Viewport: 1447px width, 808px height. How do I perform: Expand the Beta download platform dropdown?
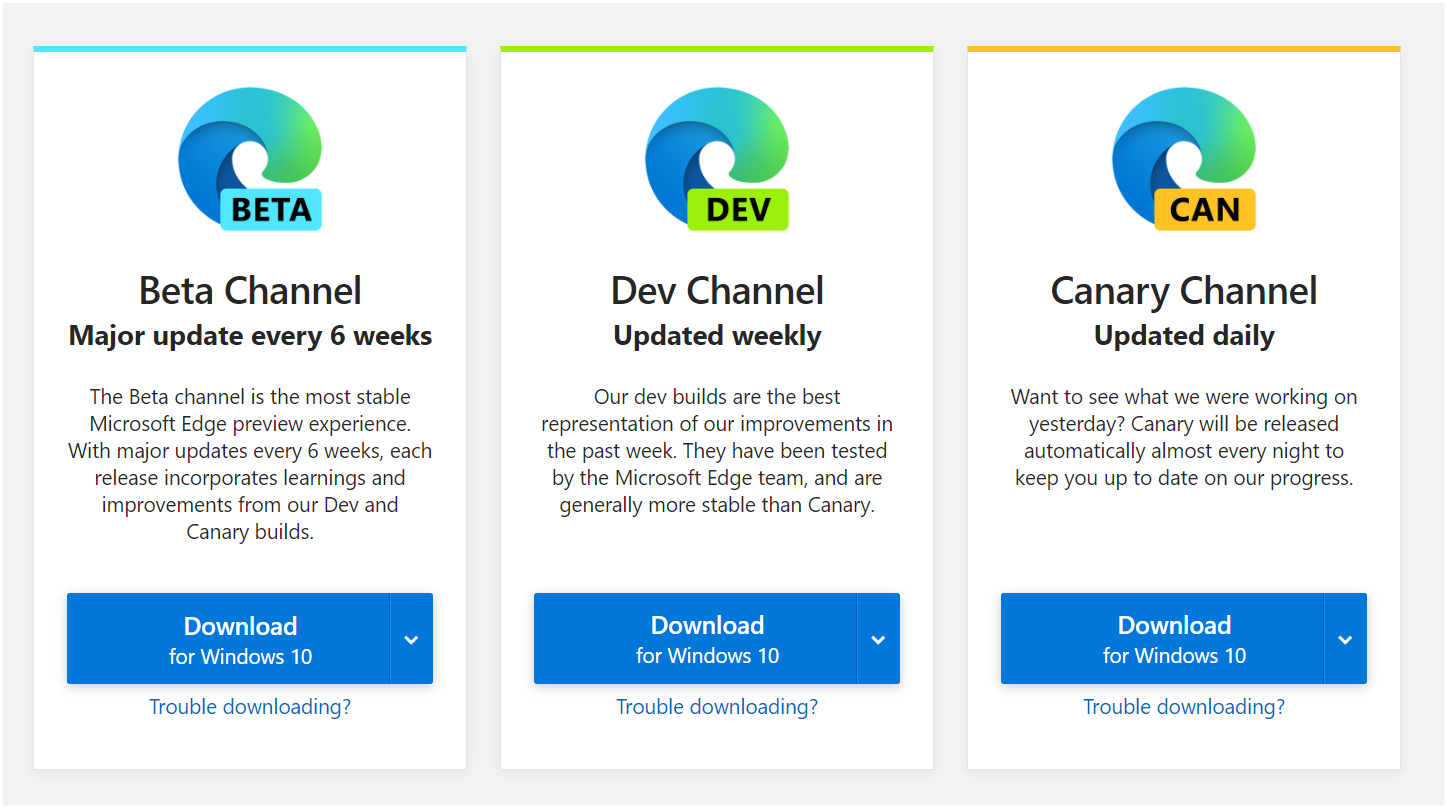[411, 638]
